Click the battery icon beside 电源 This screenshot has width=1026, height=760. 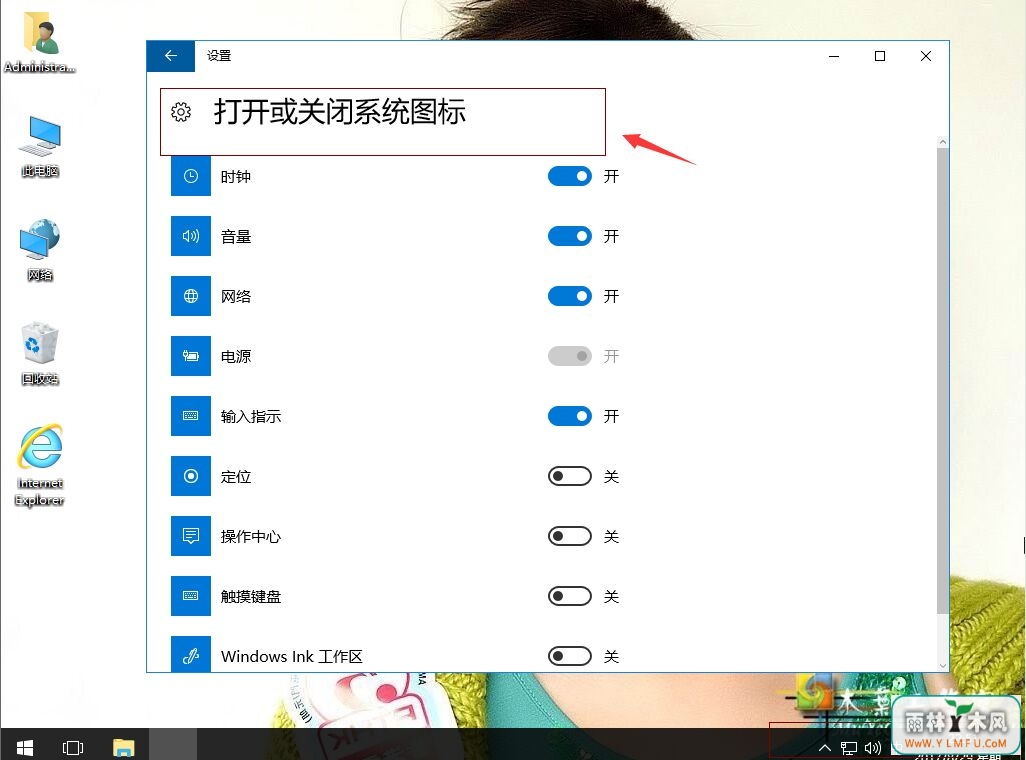tap(190, 356)
